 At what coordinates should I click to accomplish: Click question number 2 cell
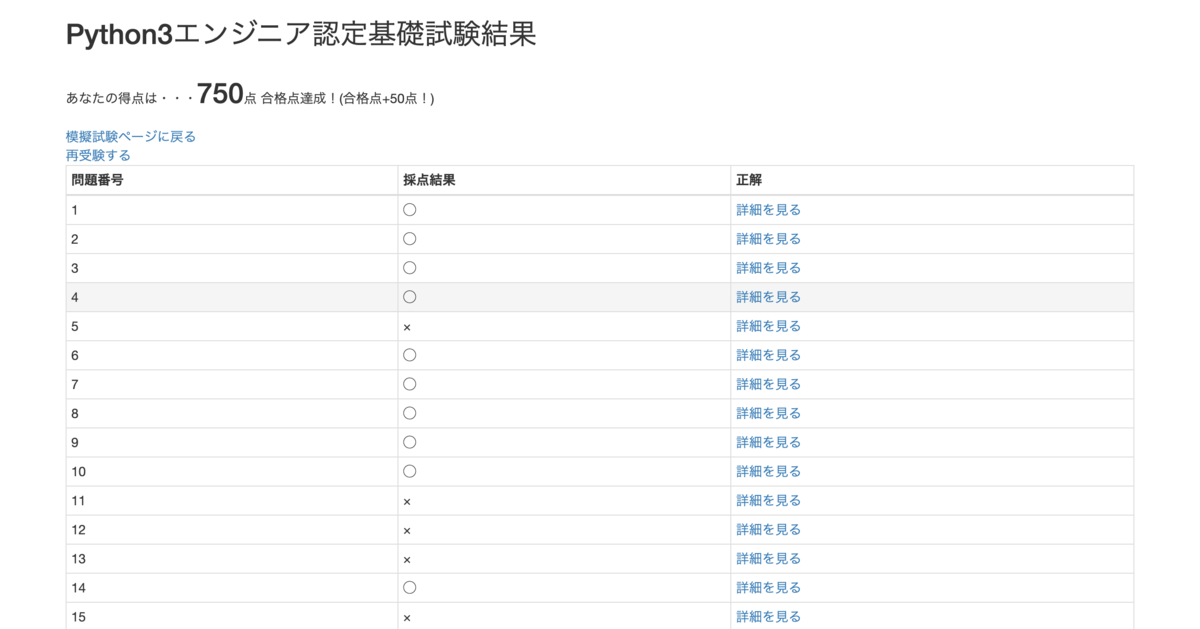coord(232,239)
